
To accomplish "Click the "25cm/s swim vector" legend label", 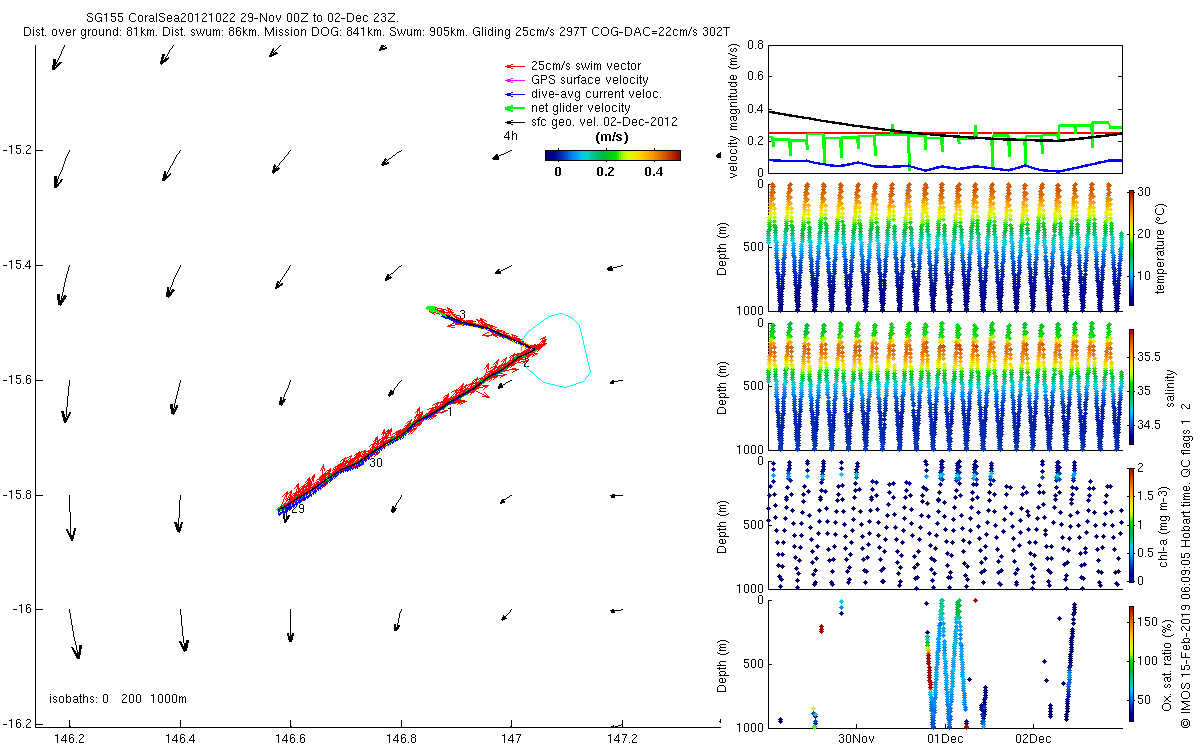I will (587, 66).
